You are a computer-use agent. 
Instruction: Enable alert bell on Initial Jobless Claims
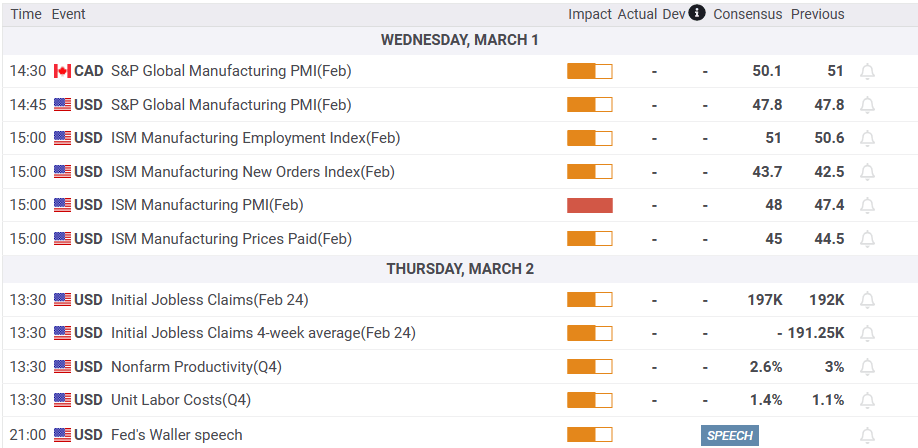(x=867, y=299)
